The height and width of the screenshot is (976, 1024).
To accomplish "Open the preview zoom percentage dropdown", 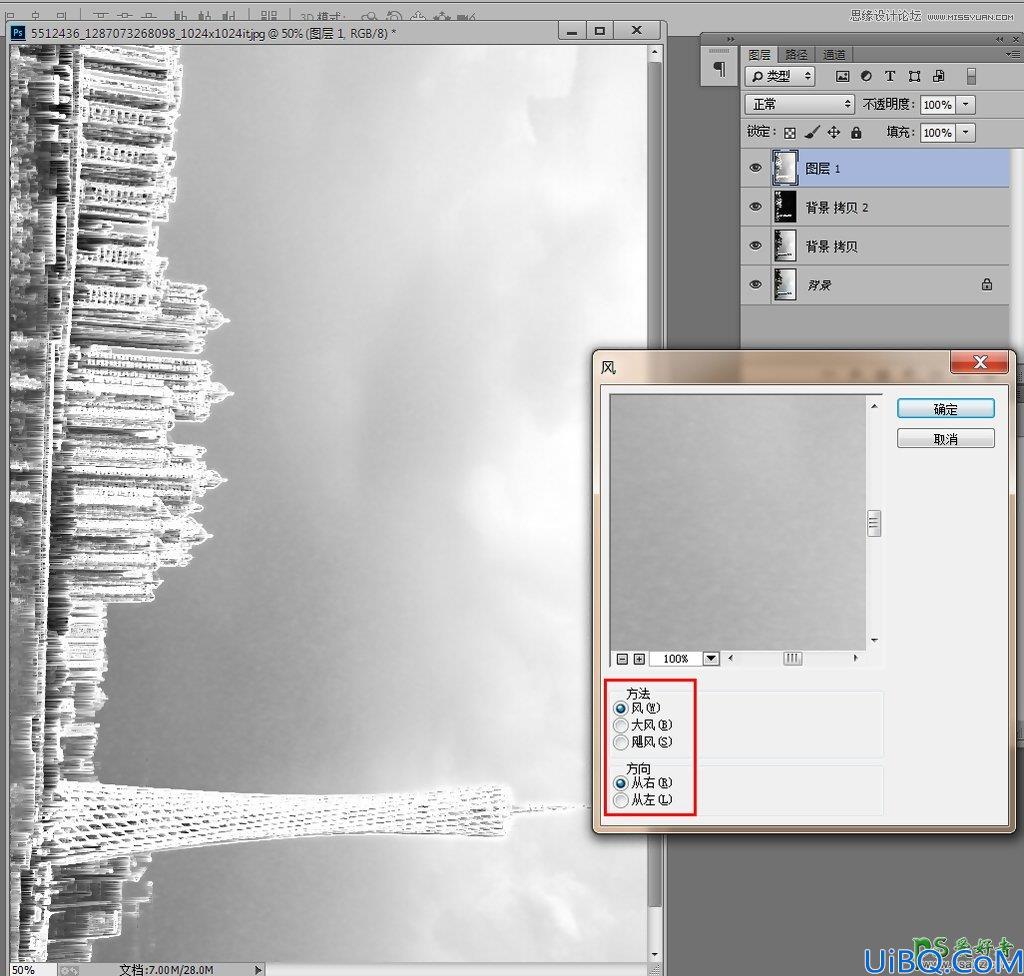I will [711, 659].
